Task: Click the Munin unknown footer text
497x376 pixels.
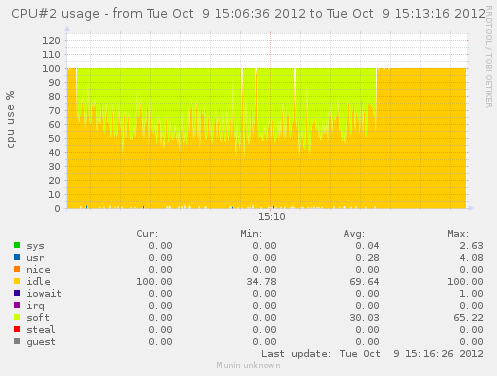Action: [248, 365]
